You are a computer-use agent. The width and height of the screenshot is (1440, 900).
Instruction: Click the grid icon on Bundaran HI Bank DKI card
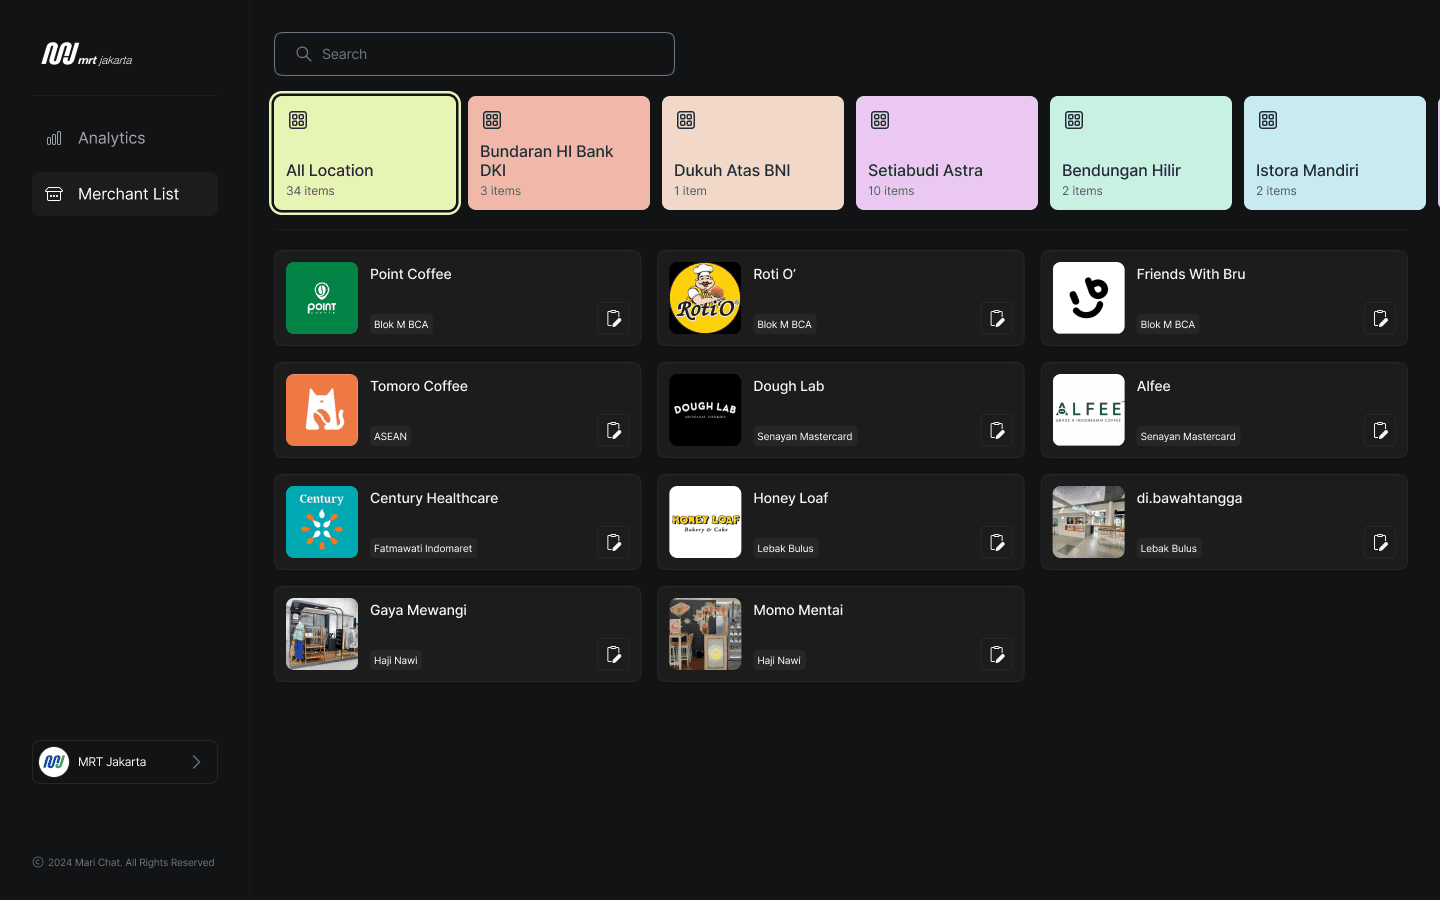pos(492,120)
